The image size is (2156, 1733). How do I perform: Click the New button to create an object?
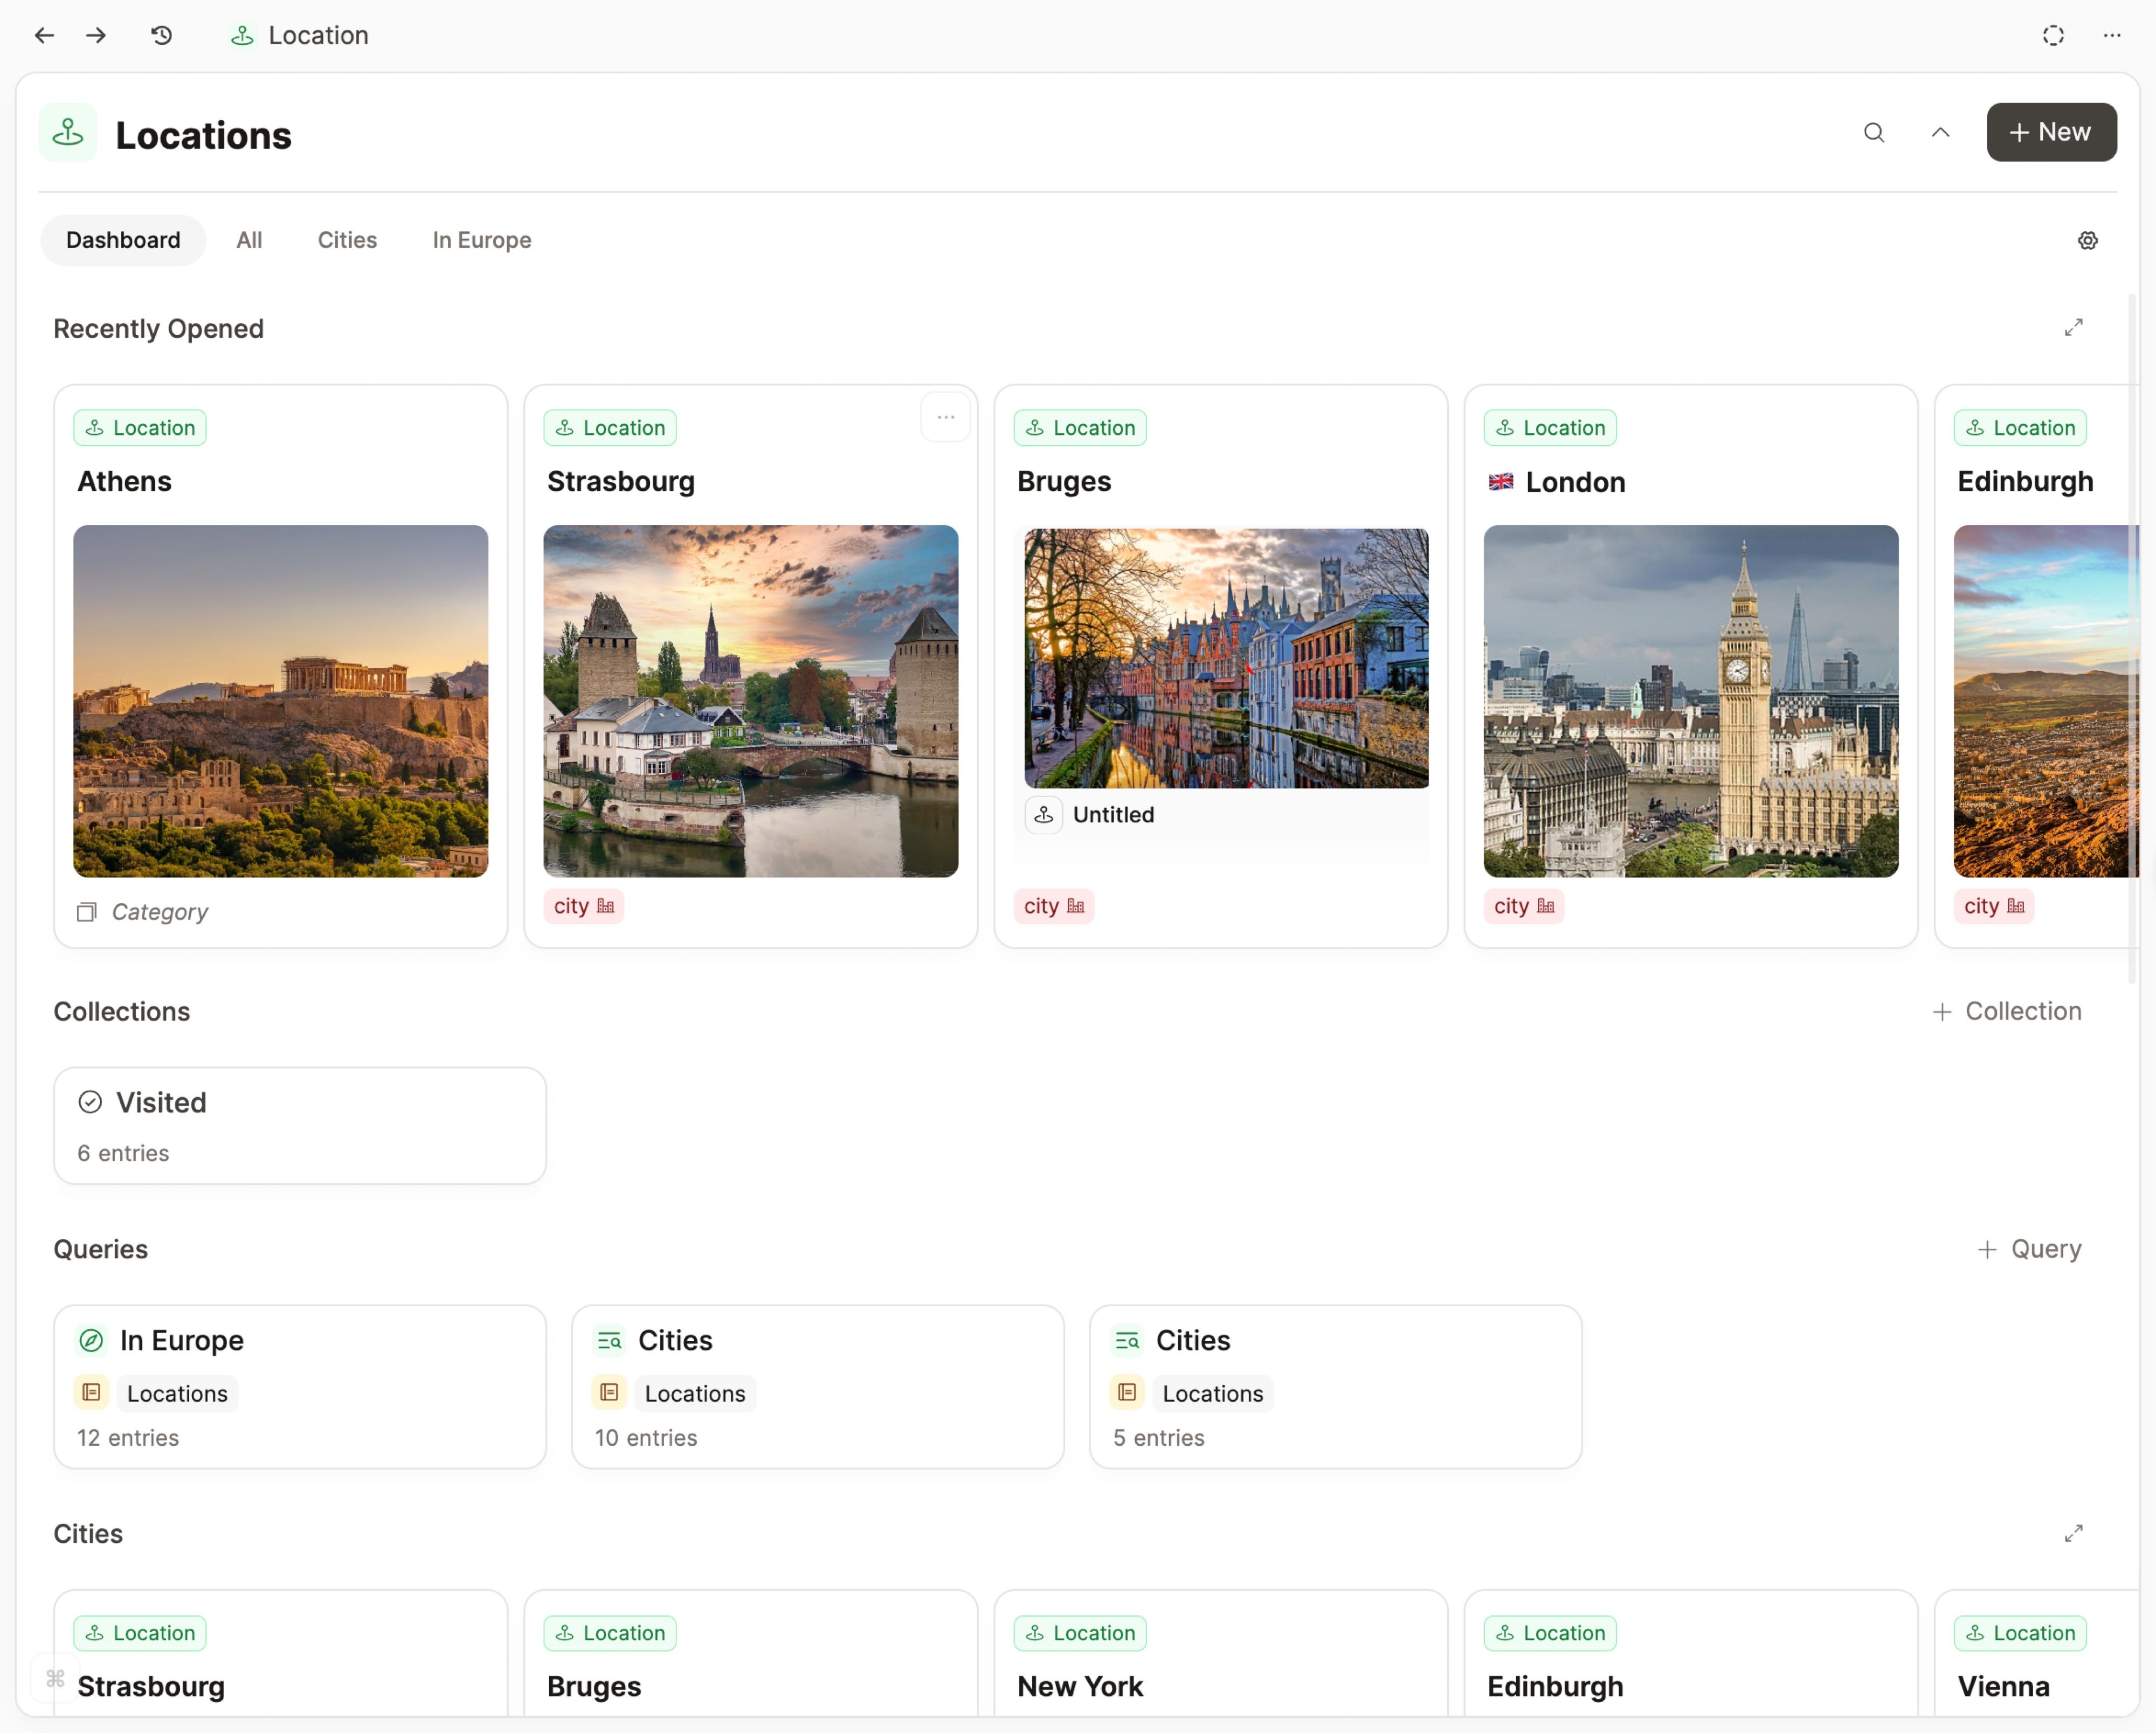pyautogui.click(x=2050, y=132)
